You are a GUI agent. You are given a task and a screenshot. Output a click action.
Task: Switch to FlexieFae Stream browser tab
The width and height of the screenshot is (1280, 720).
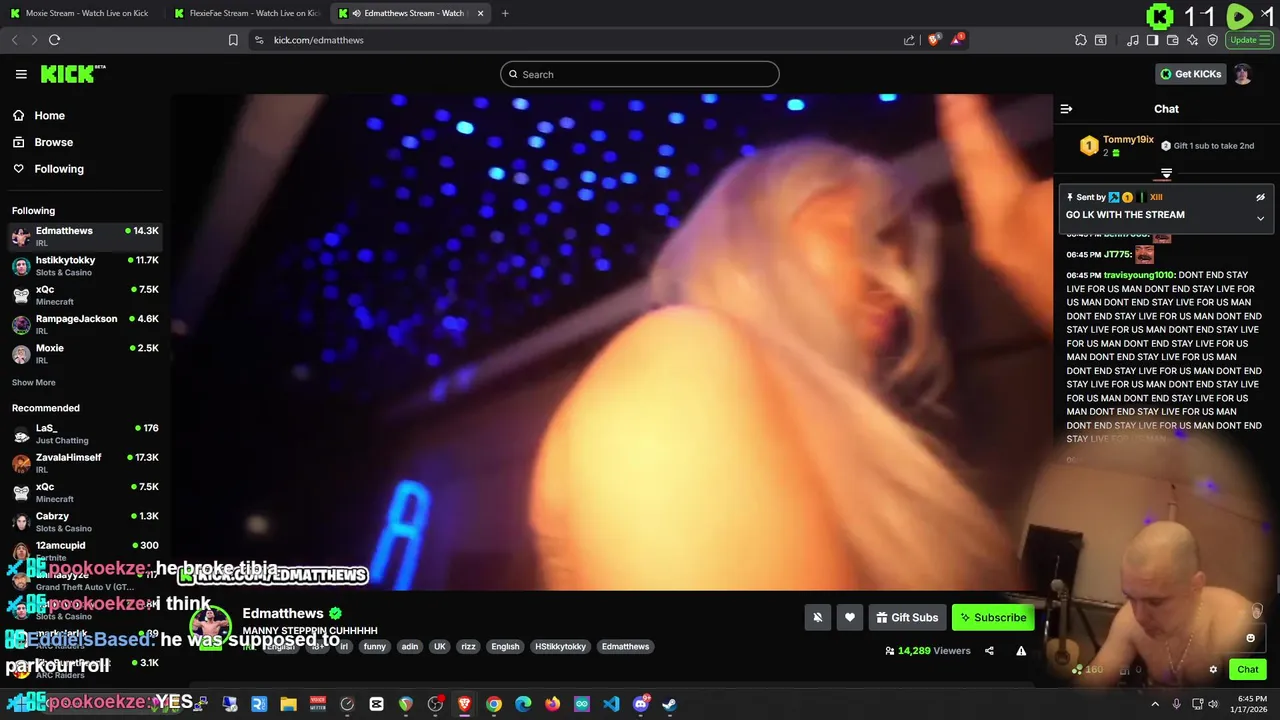(x=245, y=13)
